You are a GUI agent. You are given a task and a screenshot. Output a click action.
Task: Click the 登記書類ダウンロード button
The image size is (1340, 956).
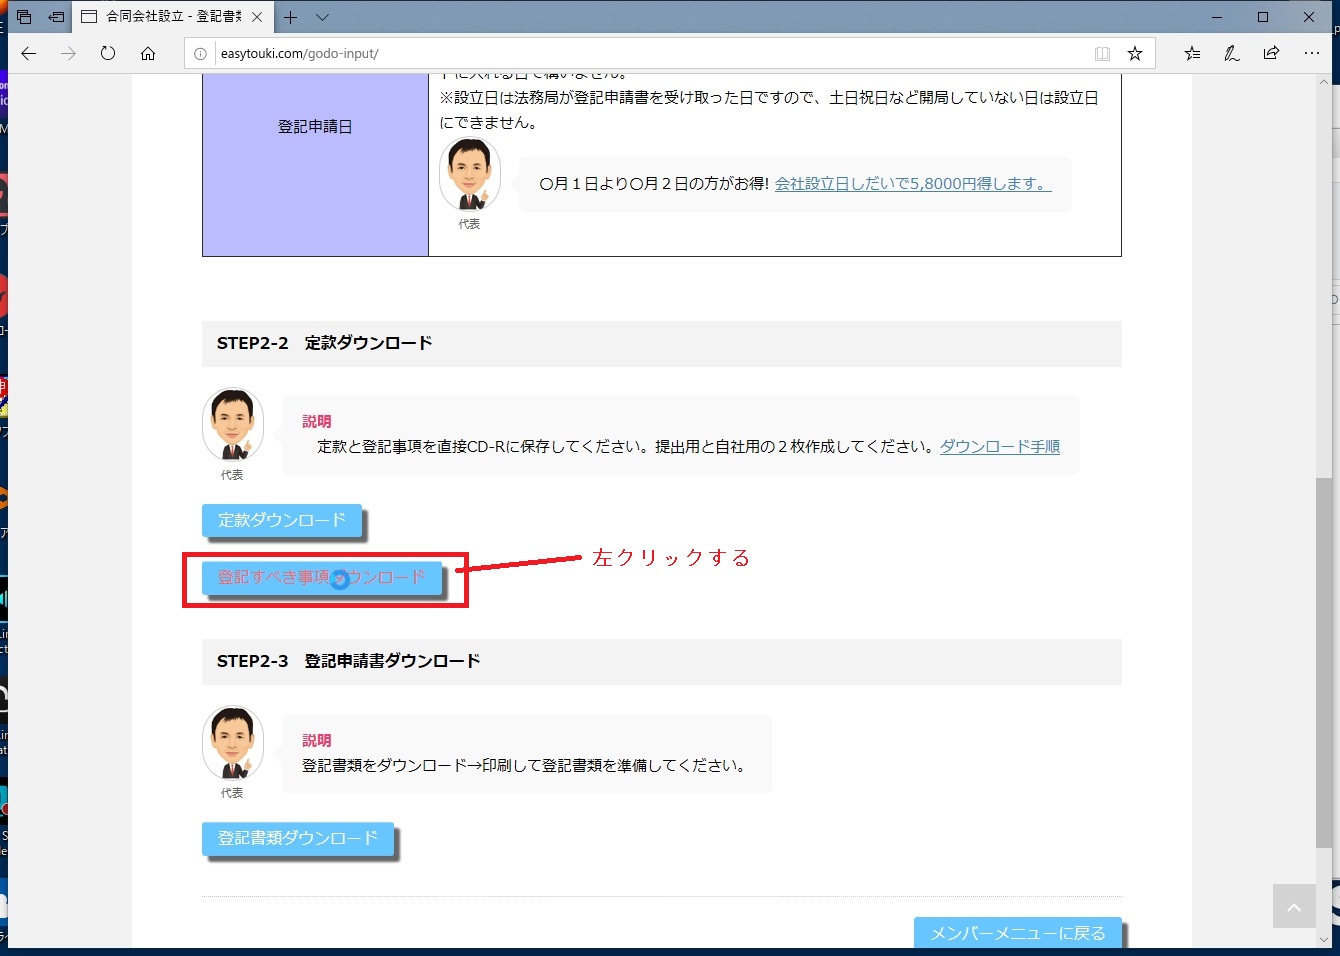click(298, 839)
